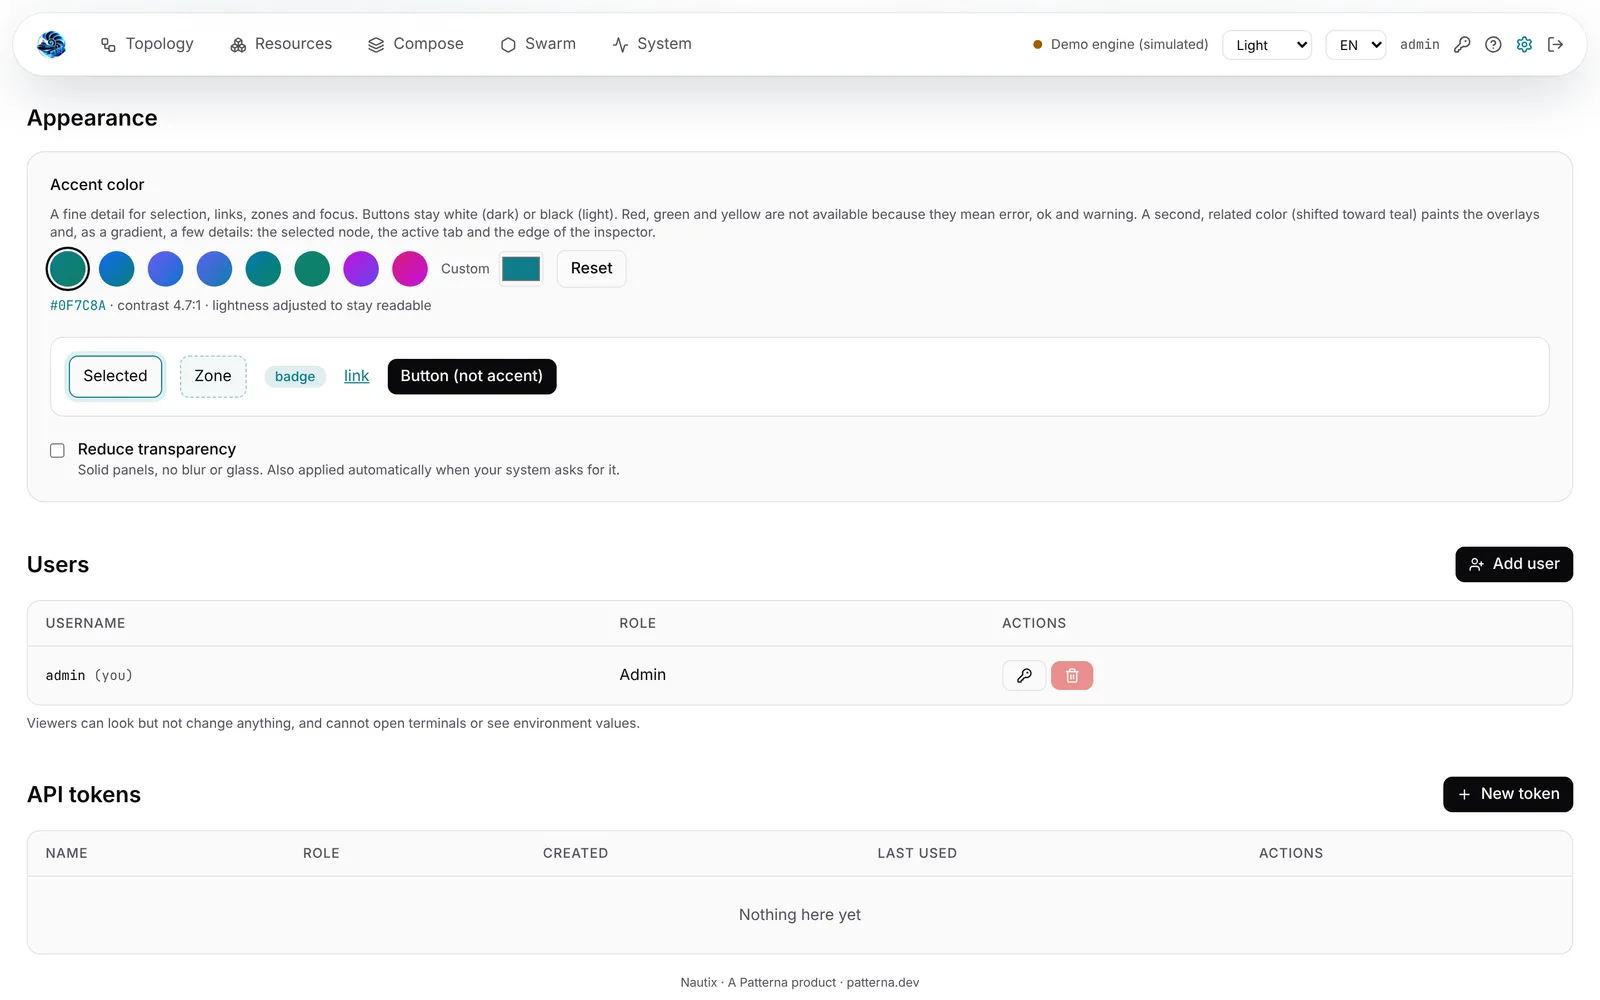1600x1000 pixels.
Task: Enable the Reduce transparency checkbox
Action: tap(57, 450)
